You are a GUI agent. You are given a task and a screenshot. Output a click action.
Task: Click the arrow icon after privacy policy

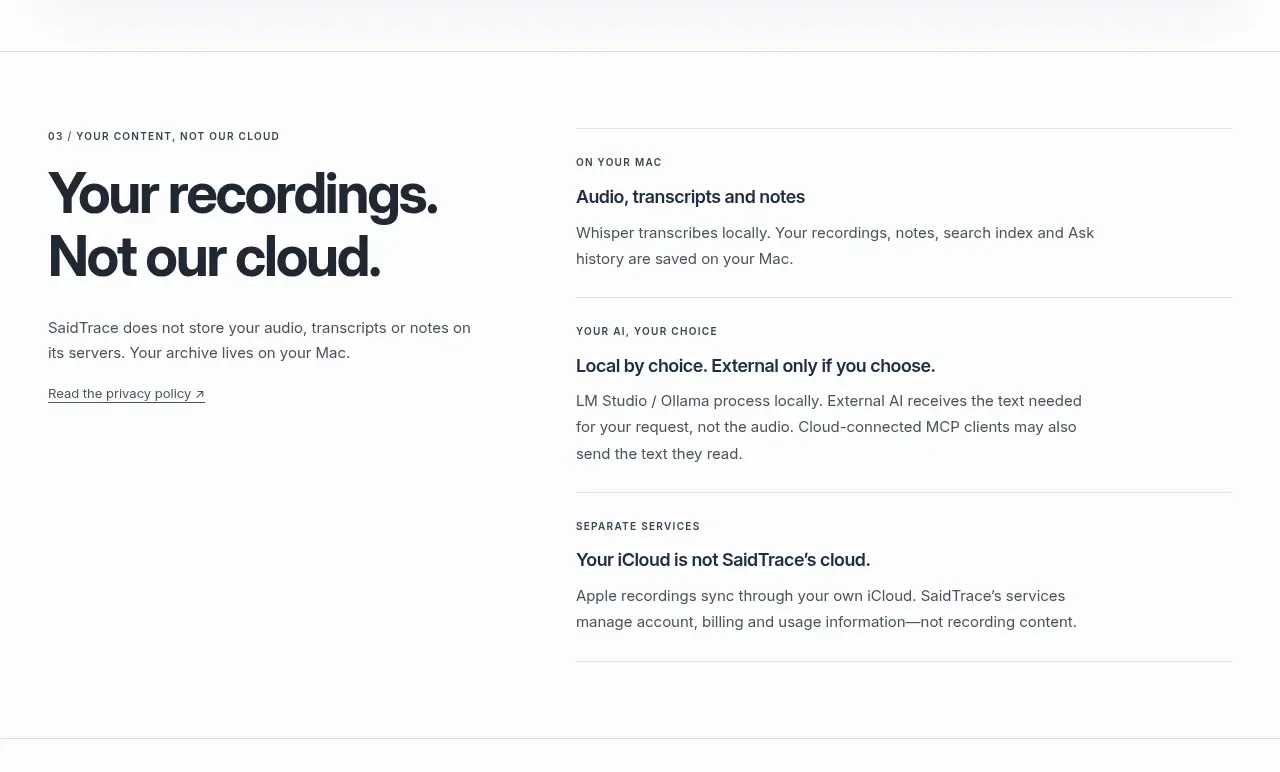(x=200, y=394)
